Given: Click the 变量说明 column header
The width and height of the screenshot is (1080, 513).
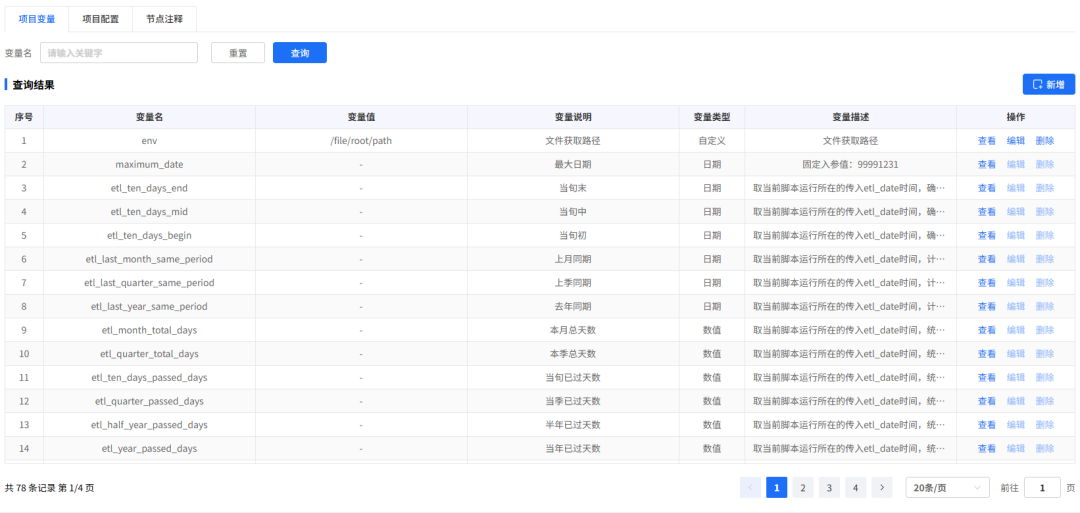Looking at the screenshot, I should click(573, 117).
